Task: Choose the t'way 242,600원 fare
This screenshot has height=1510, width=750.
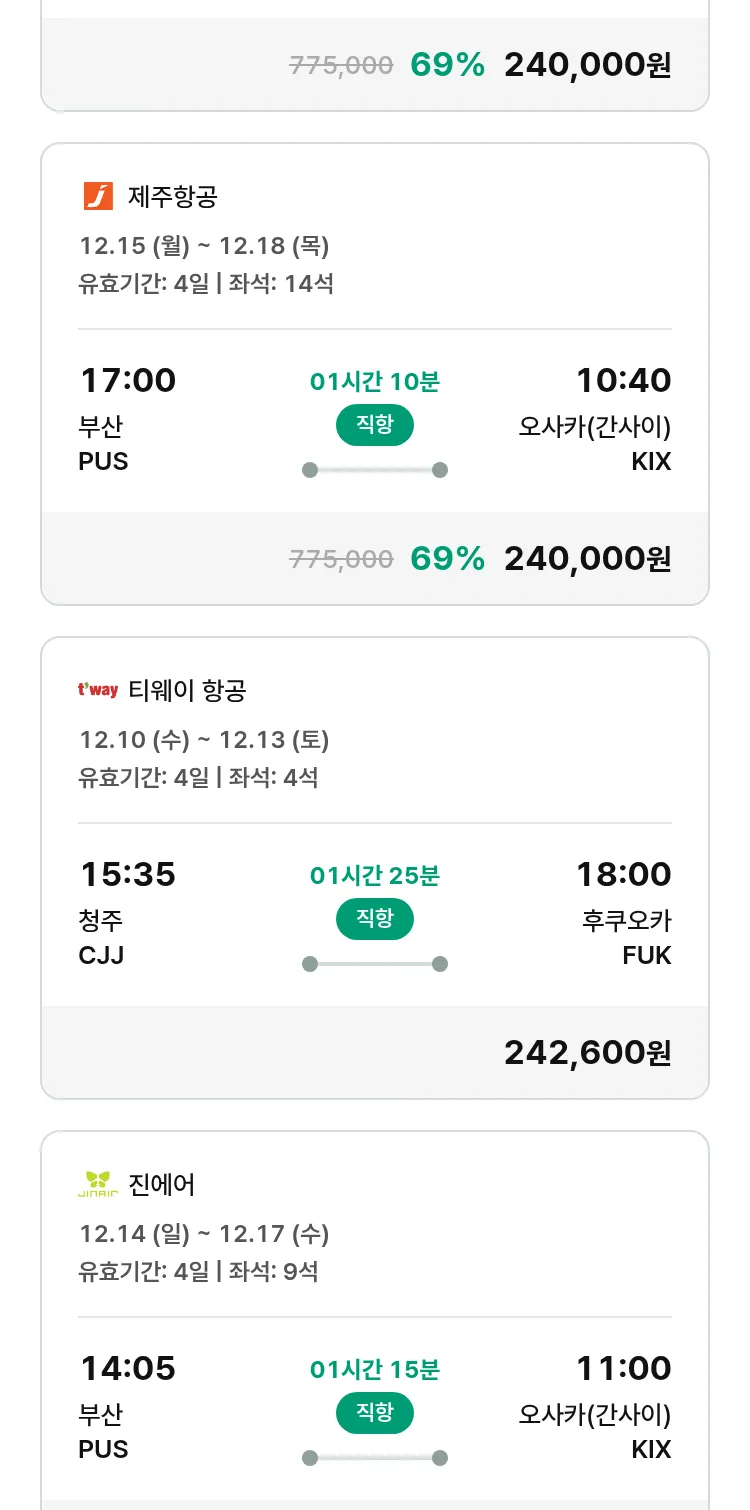Action: tap(587, 1053)
